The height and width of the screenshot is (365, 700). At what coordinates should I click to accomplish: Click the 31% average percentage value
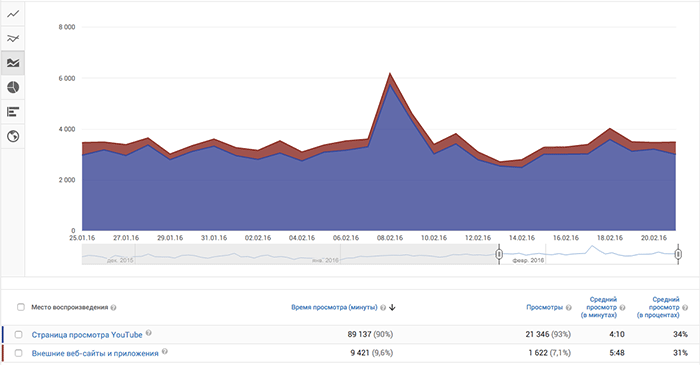[680, 353]
